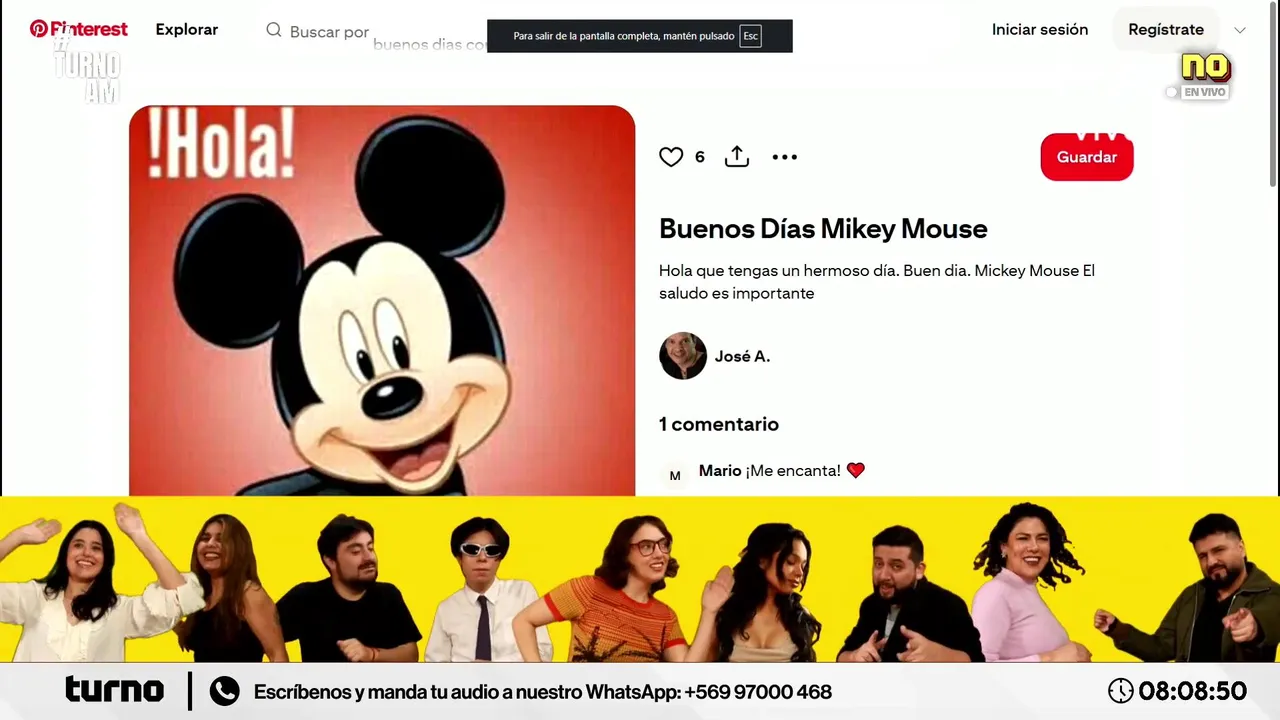Click the 1 comentario heading
This screenshot has height=720, width=1280.
[x=719, y=424]
